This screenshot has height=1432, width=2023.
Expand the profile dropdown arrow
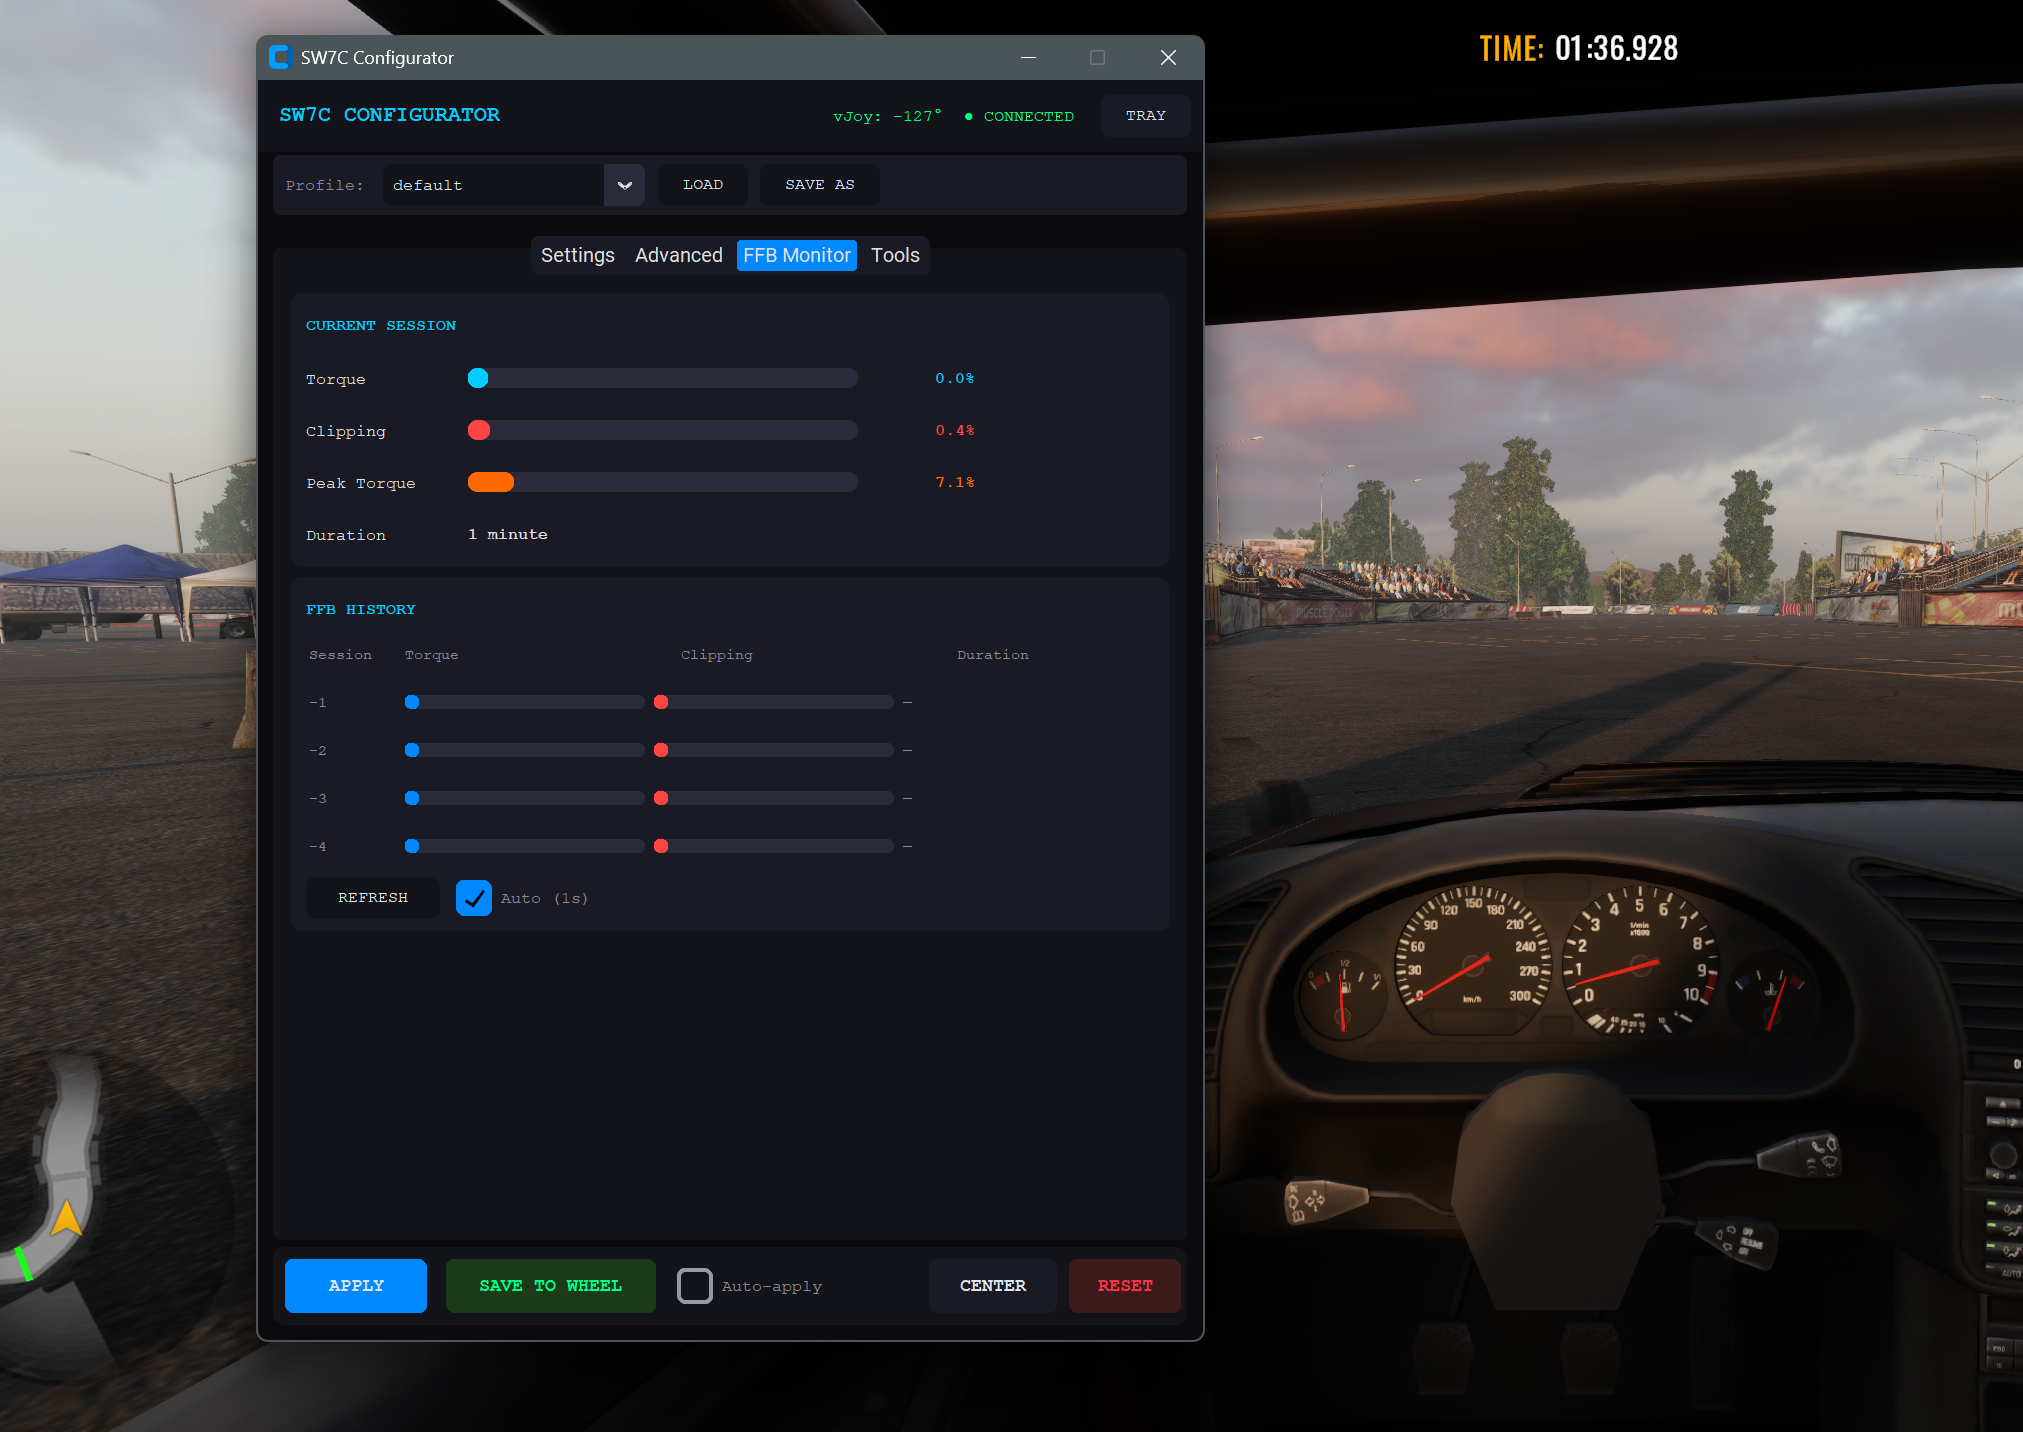(624, 185)
